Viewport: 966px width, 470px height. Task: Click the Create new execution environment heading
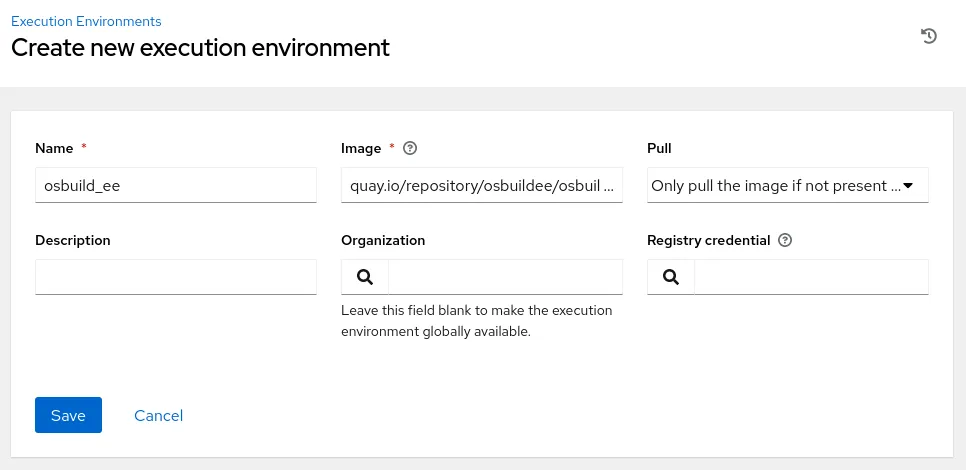[200, 47]
